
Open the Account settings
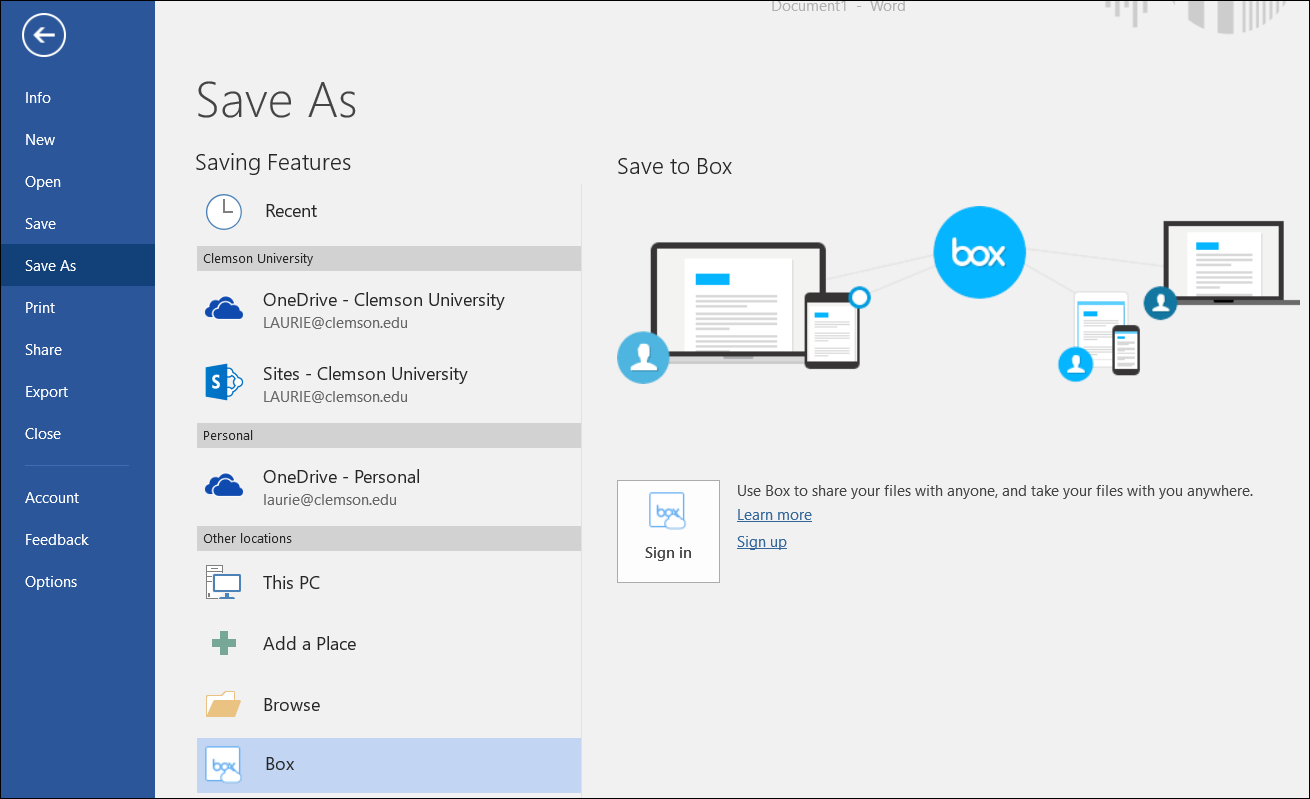(x=51, y=497)
